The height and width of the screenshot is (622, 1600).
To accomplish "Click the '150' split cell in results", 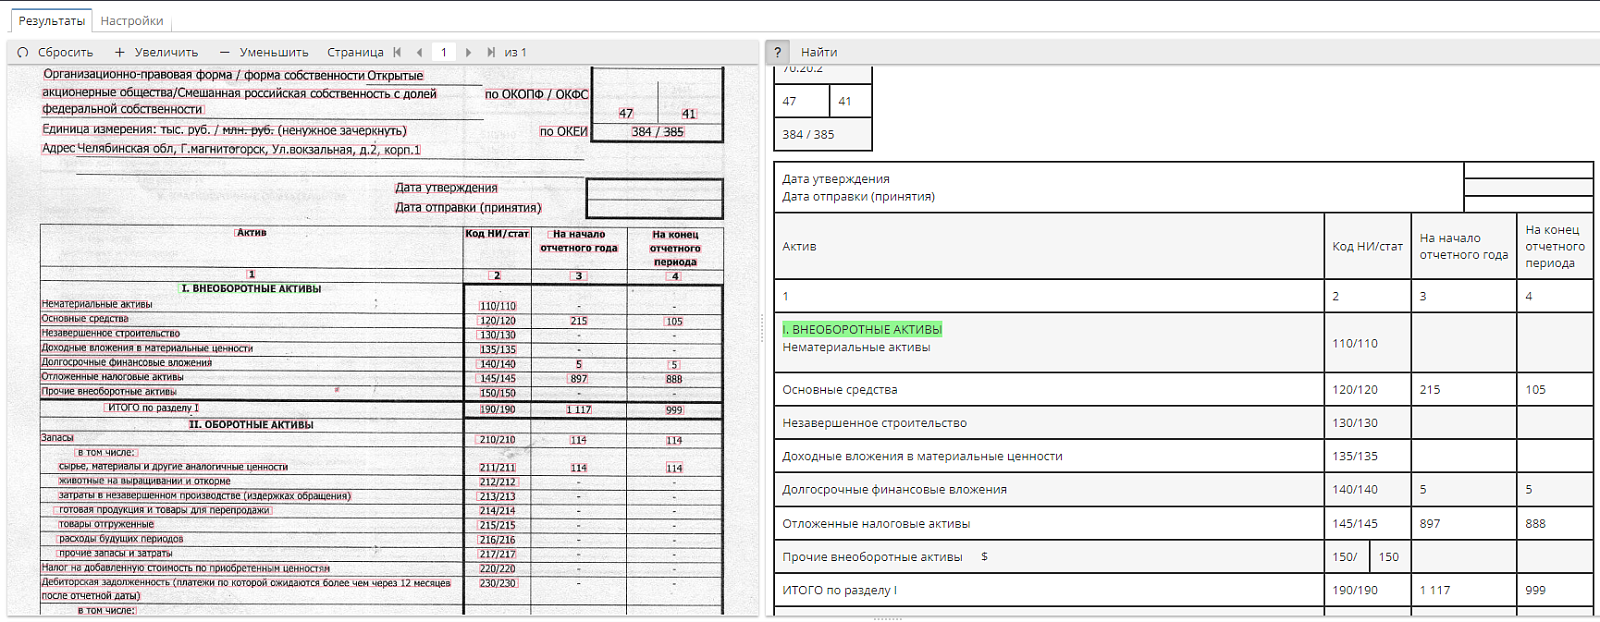I will [x=1389, y=557].
